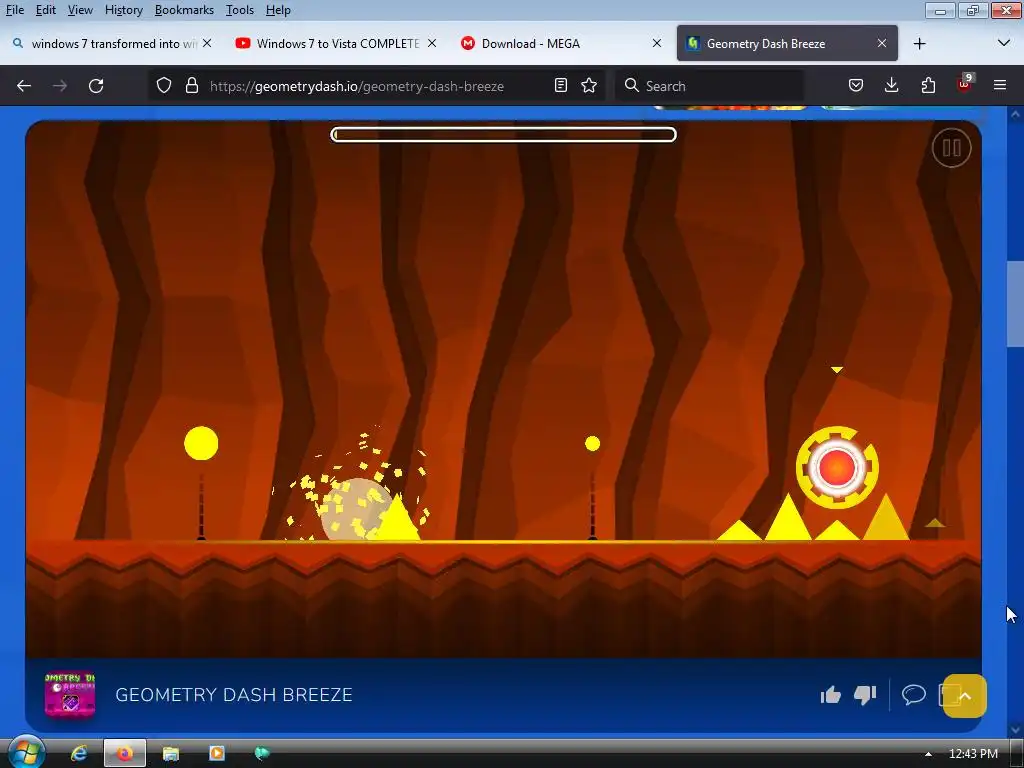The width and height of the screenshot is (1024, 768).
Task: Click the page vertical scrollbar thumb
Action: [x=1015, y=304]
